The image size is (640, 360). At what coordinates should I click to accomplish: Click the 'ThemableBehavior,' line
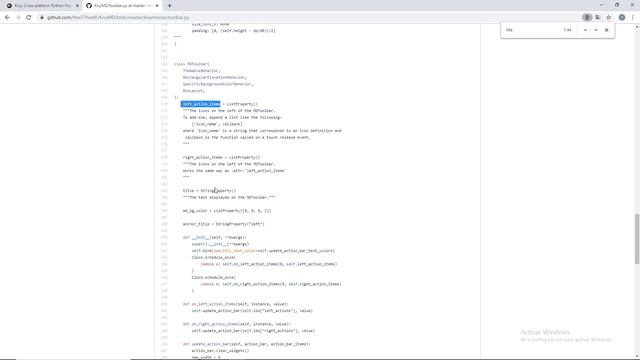click(201, 71)
